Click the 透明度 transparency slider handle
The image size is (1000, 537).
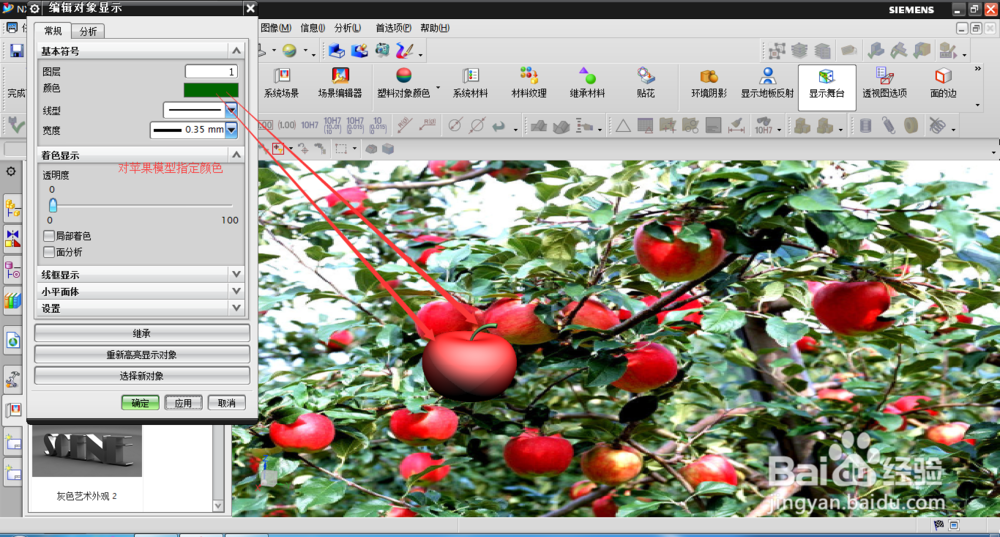53,205
